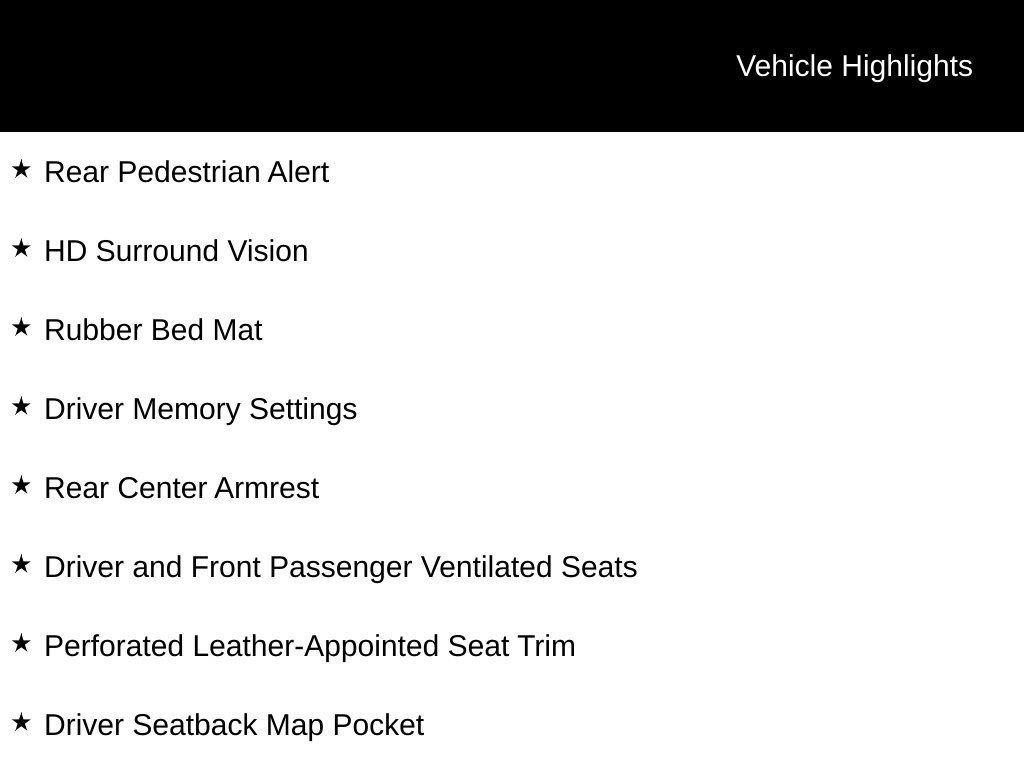
Task: Click the star beside Driver Memory Settings
Action: (x=21, y=406)
